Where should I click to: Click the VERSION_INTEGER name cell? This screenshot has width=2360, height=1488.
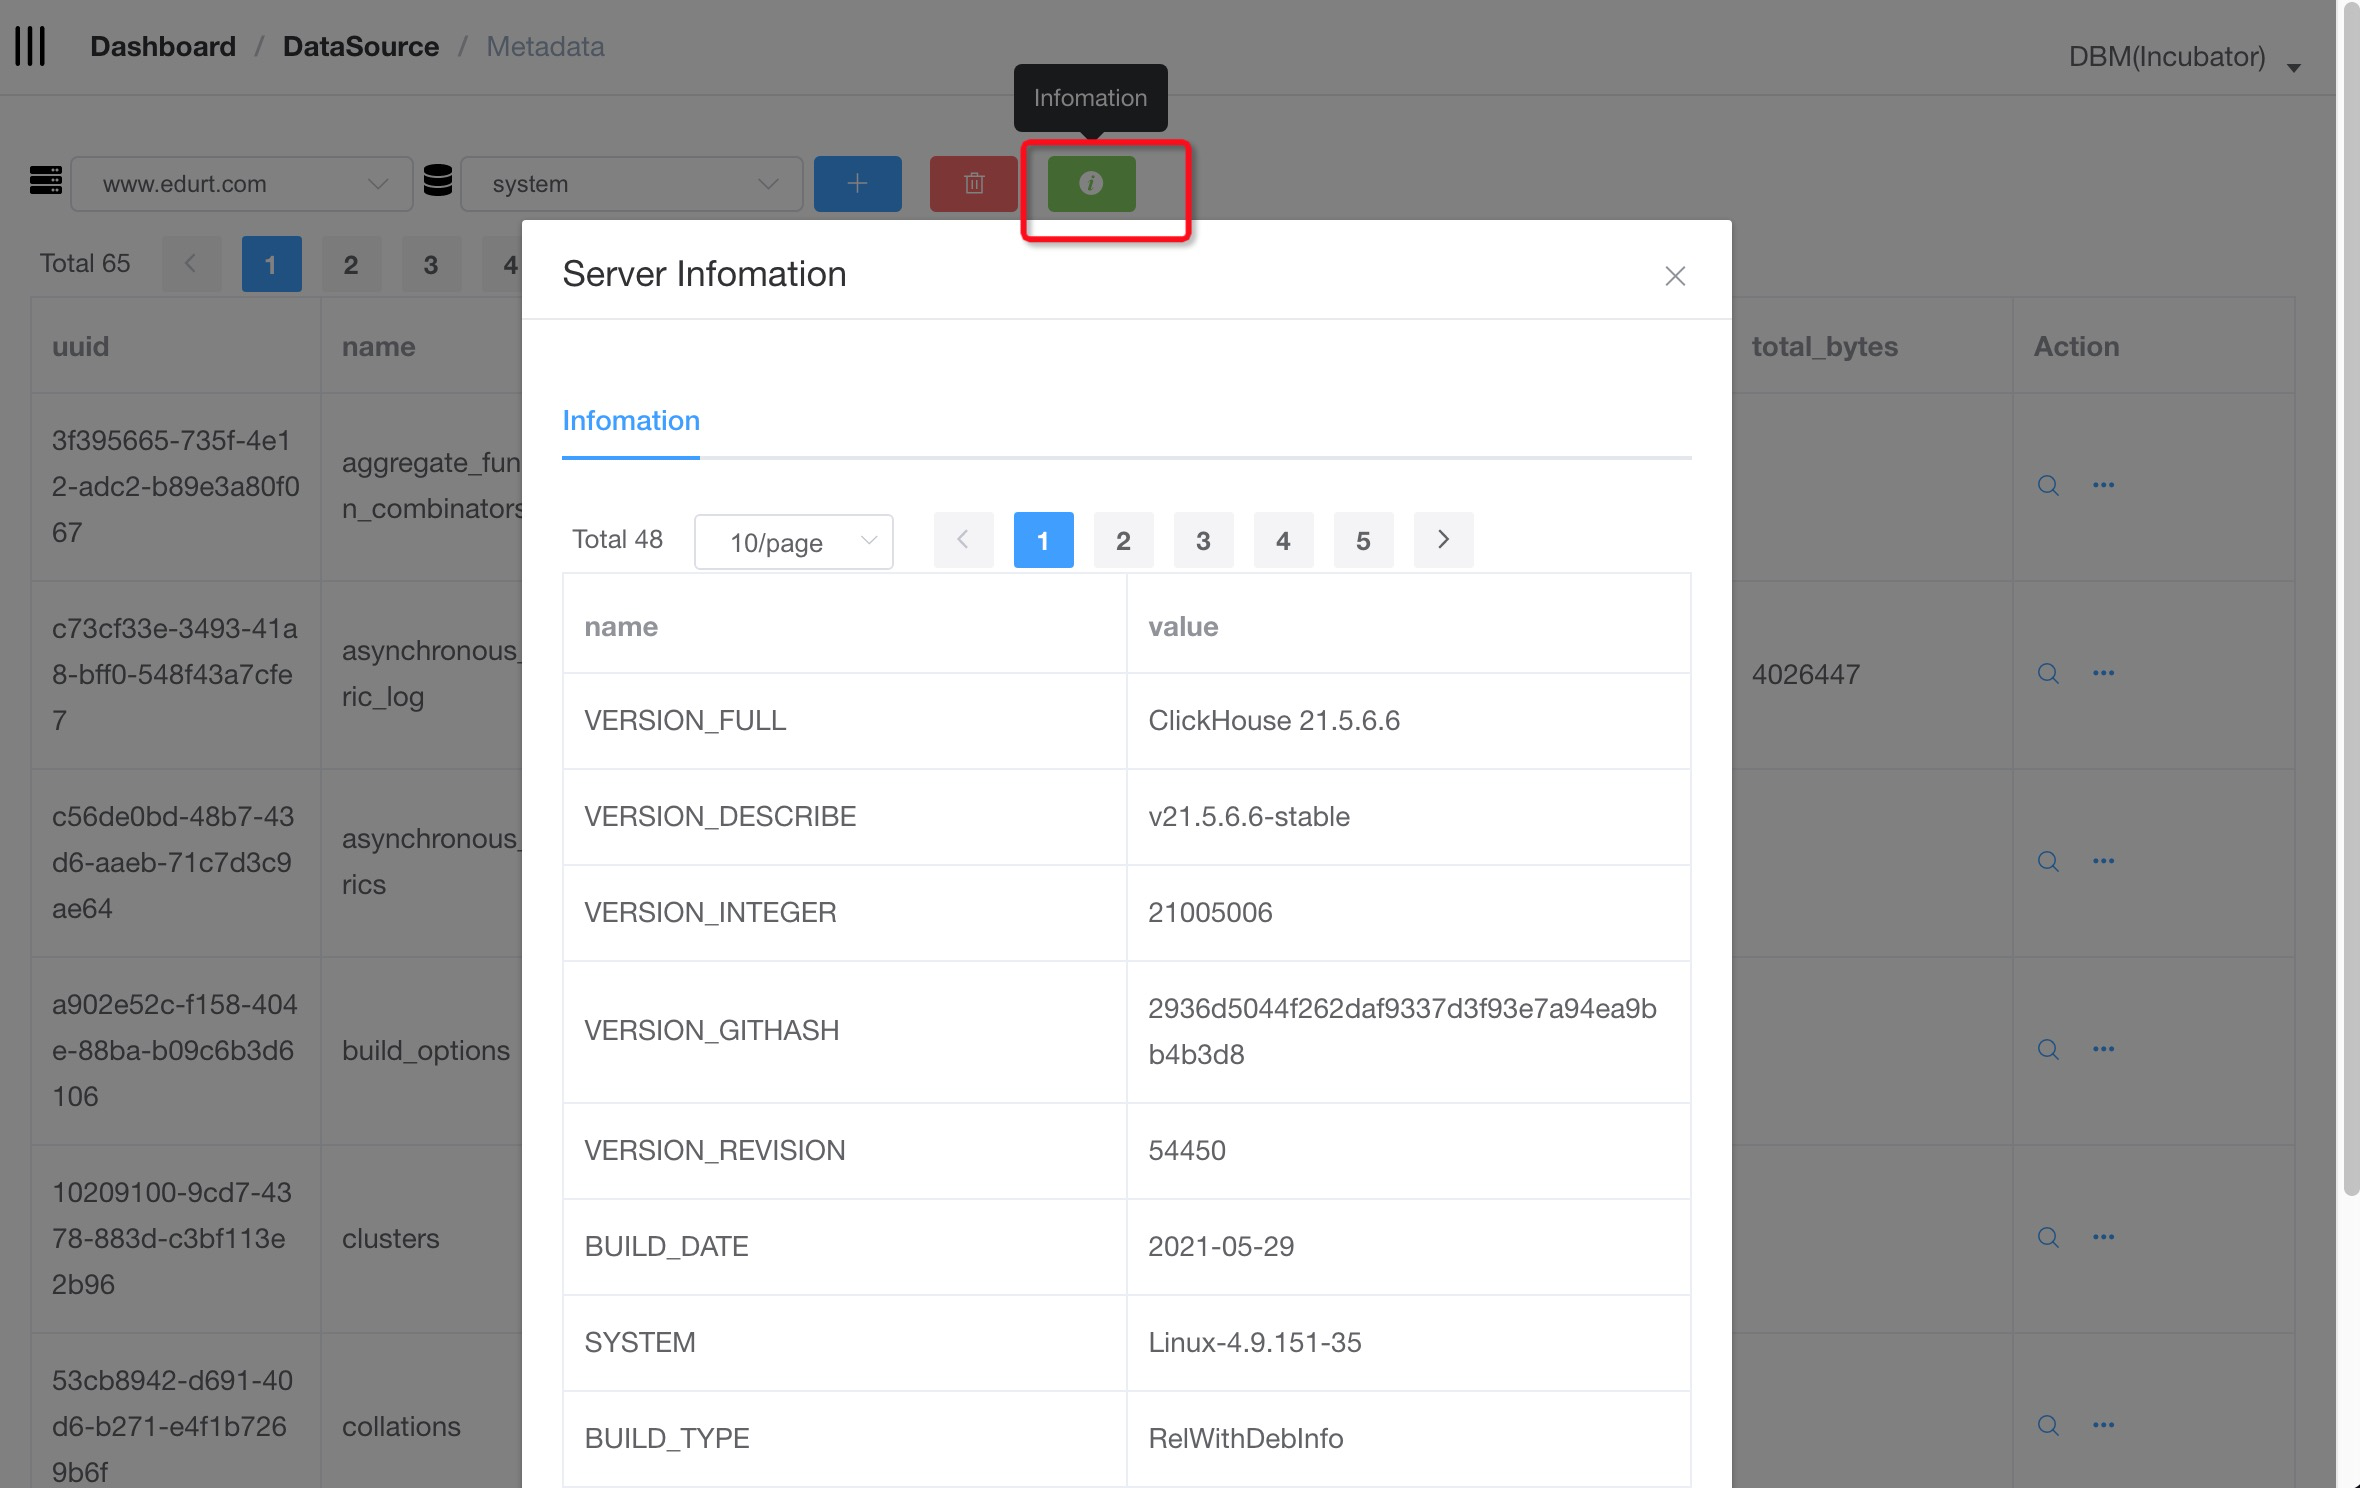coord(844,913)
